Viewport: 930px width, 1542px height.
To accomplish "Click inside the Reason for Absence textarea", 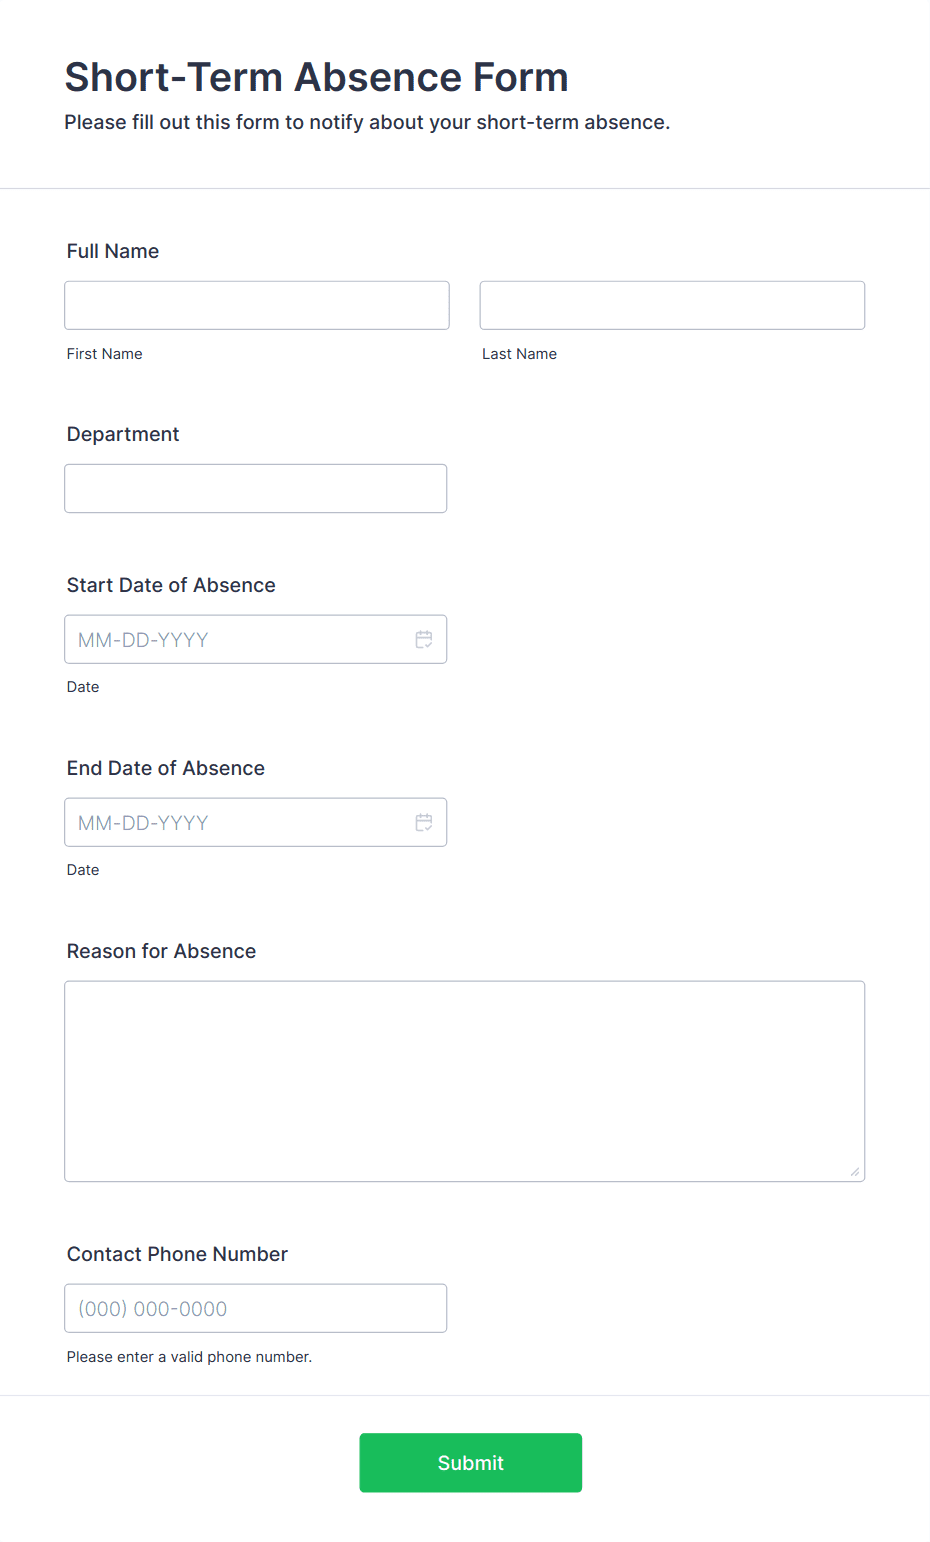I will tap(464, 1080).
